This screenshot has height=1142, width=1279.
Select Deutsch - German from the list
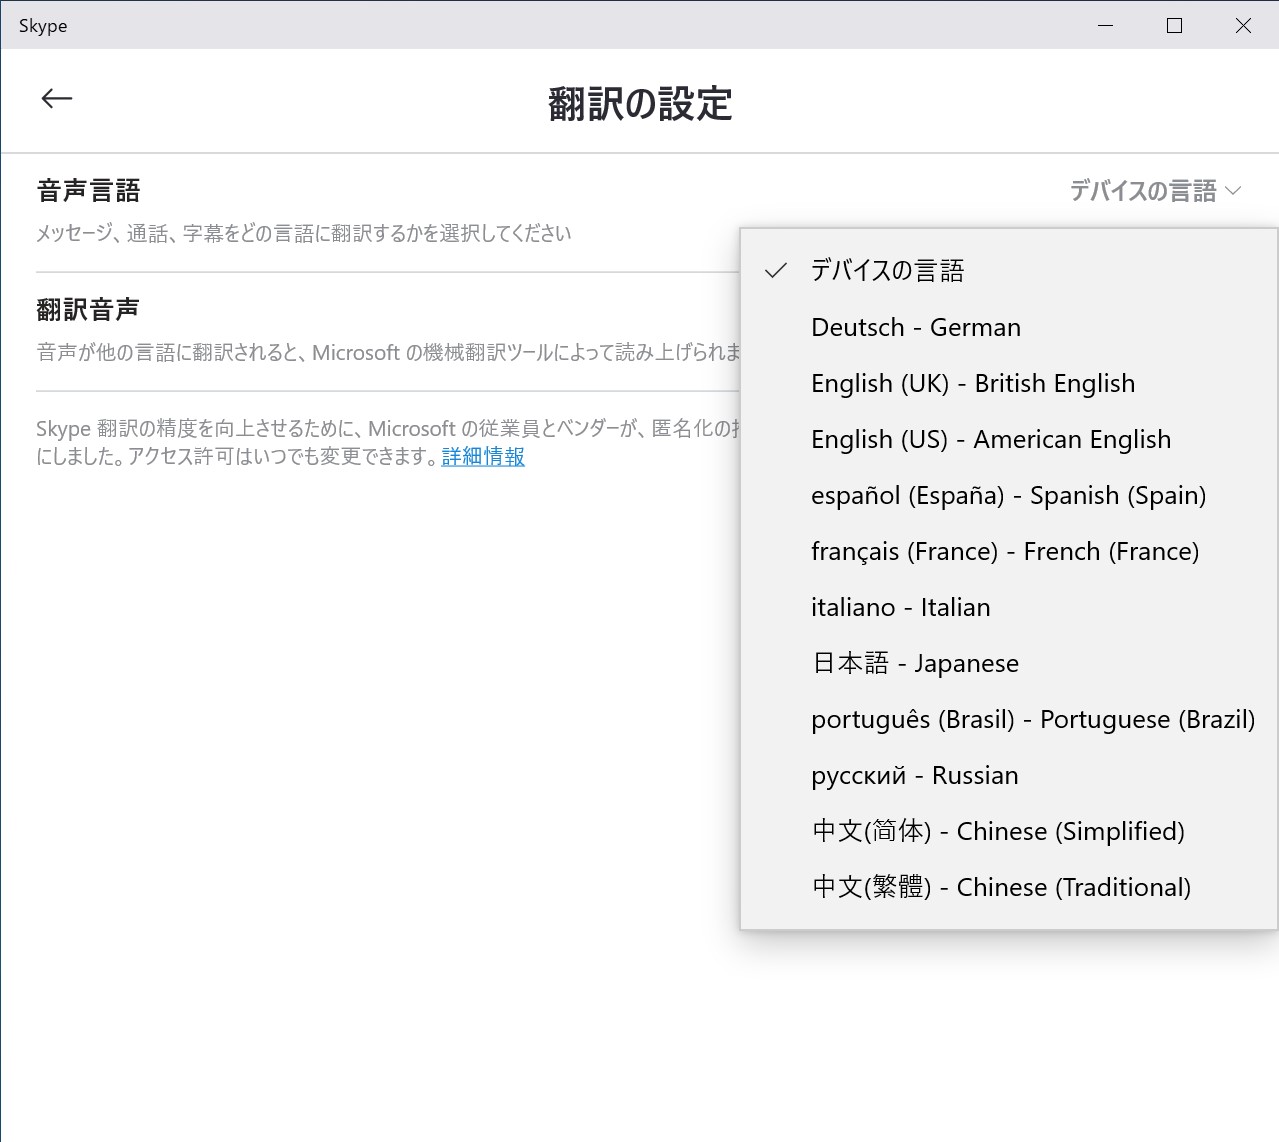[915, 326]
